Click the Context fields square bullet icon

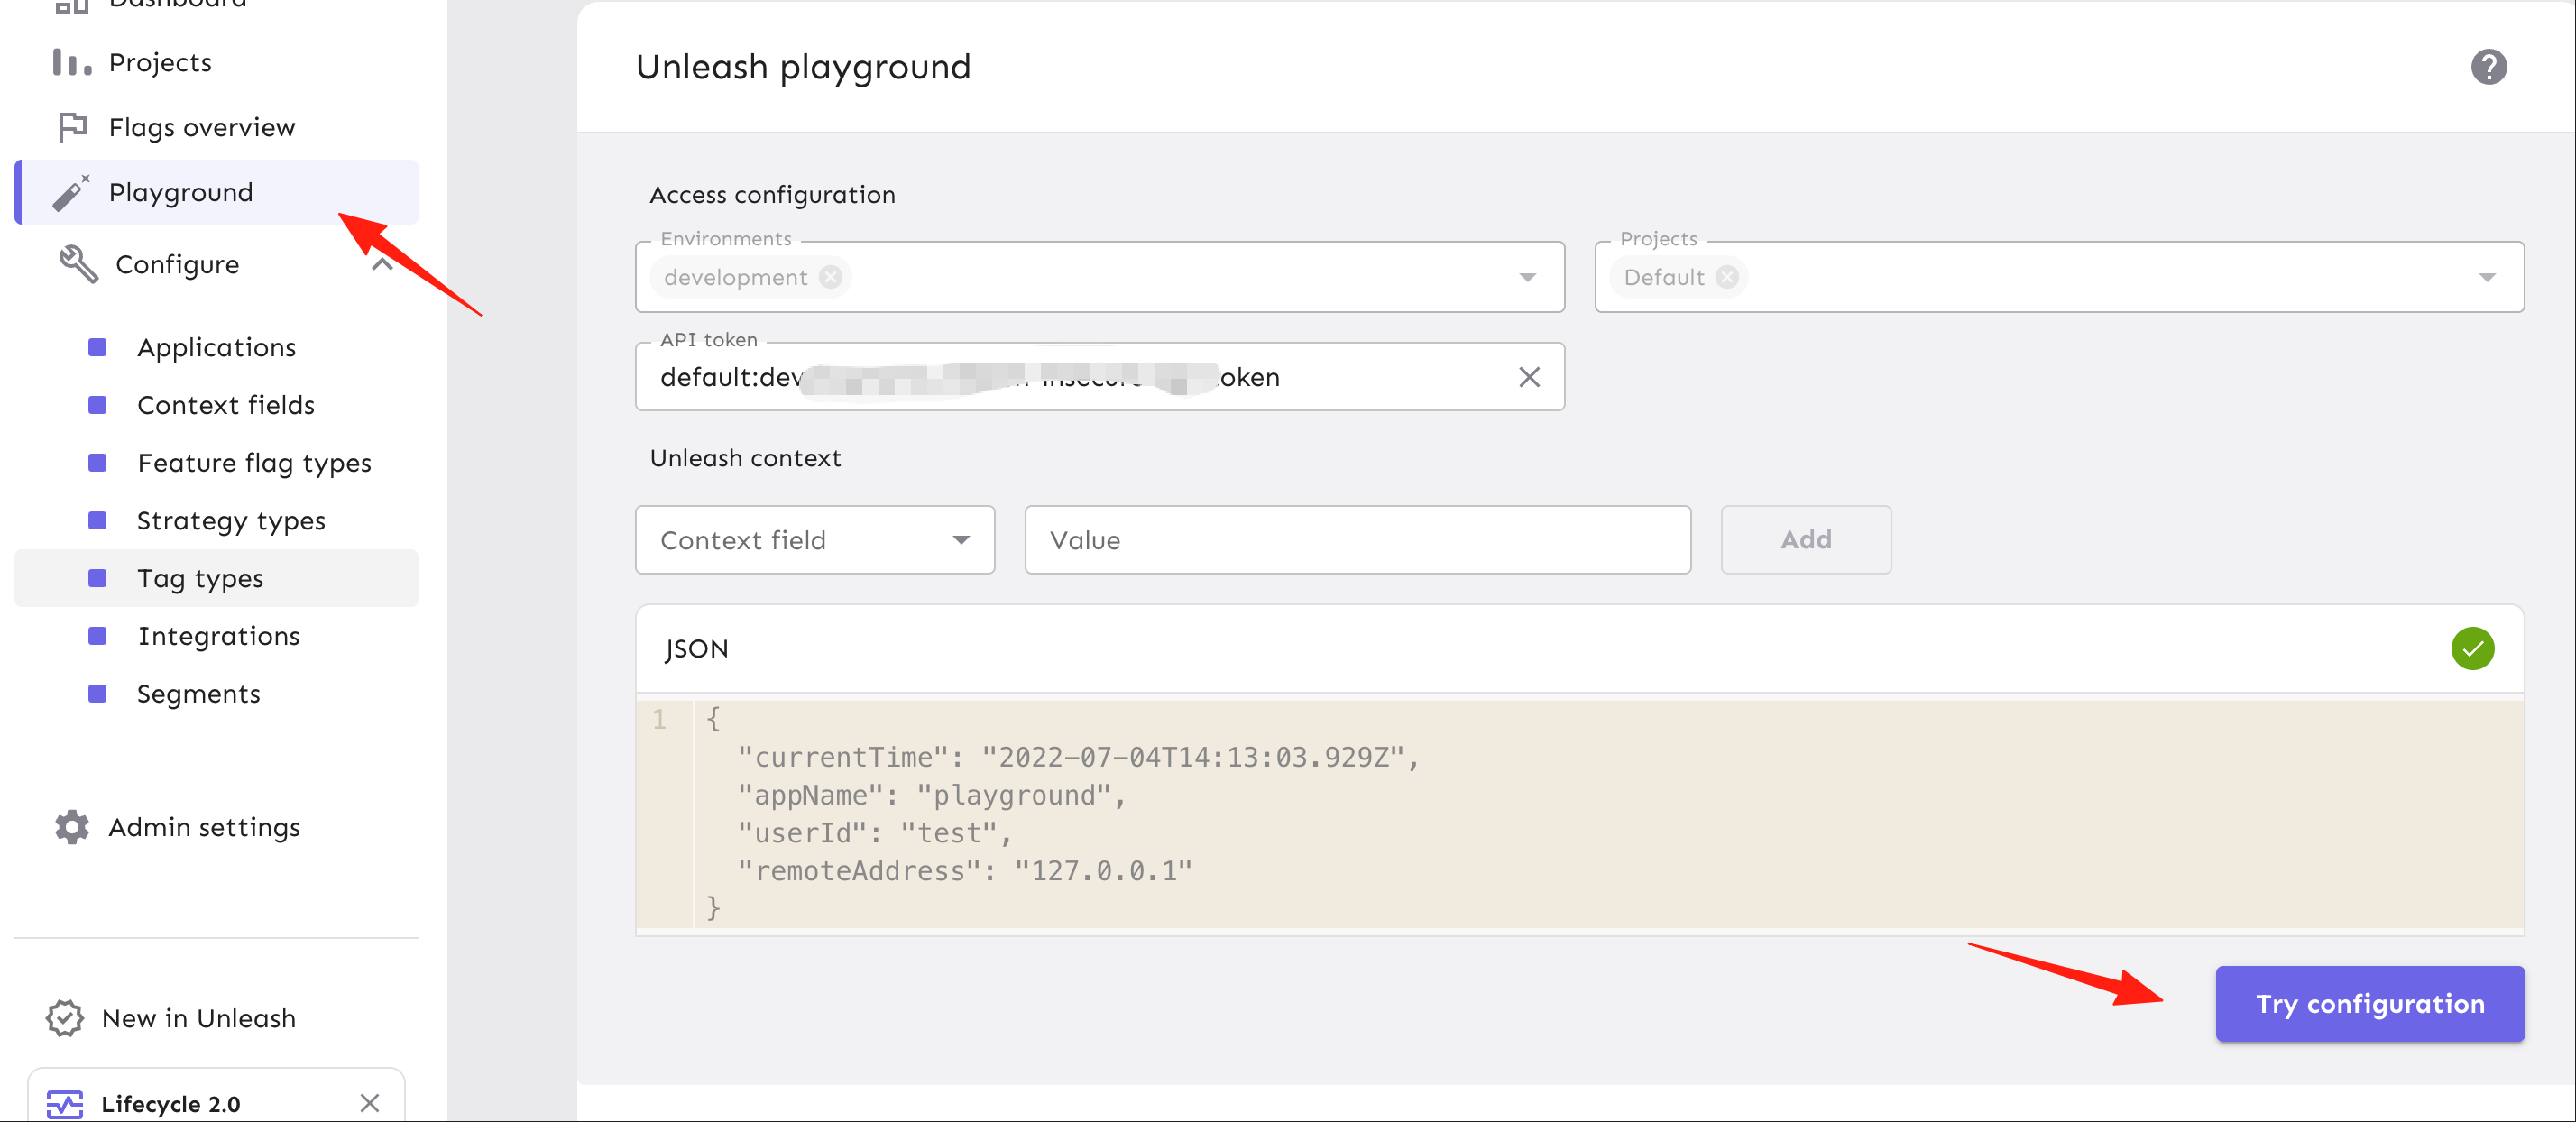tap(97, 405)
